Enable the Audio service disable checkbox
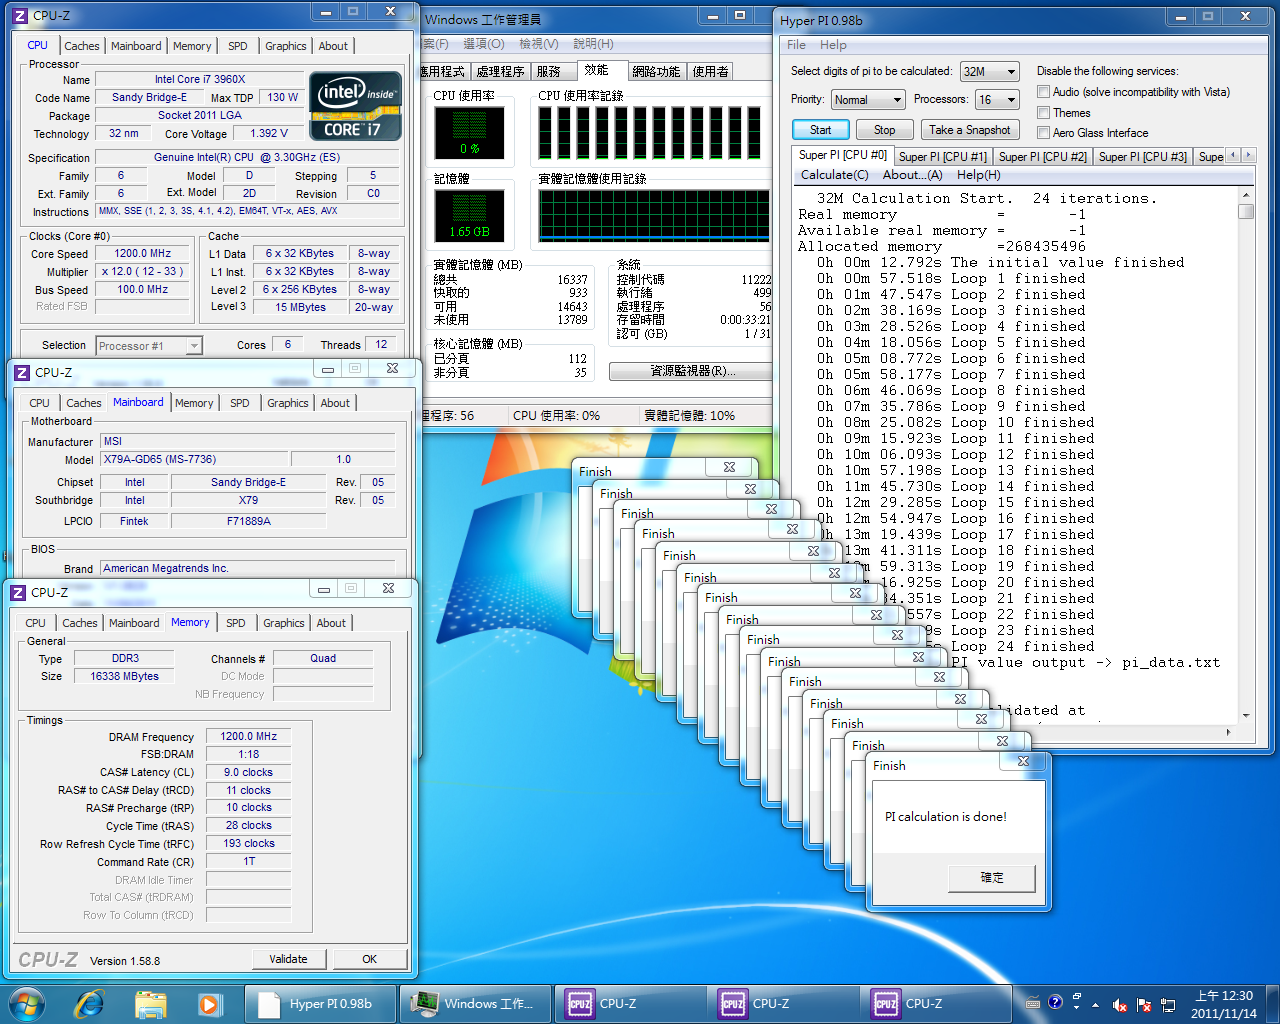Image resolution: width=1280 pixels, height=1024 pixels. coord(1044,92)
